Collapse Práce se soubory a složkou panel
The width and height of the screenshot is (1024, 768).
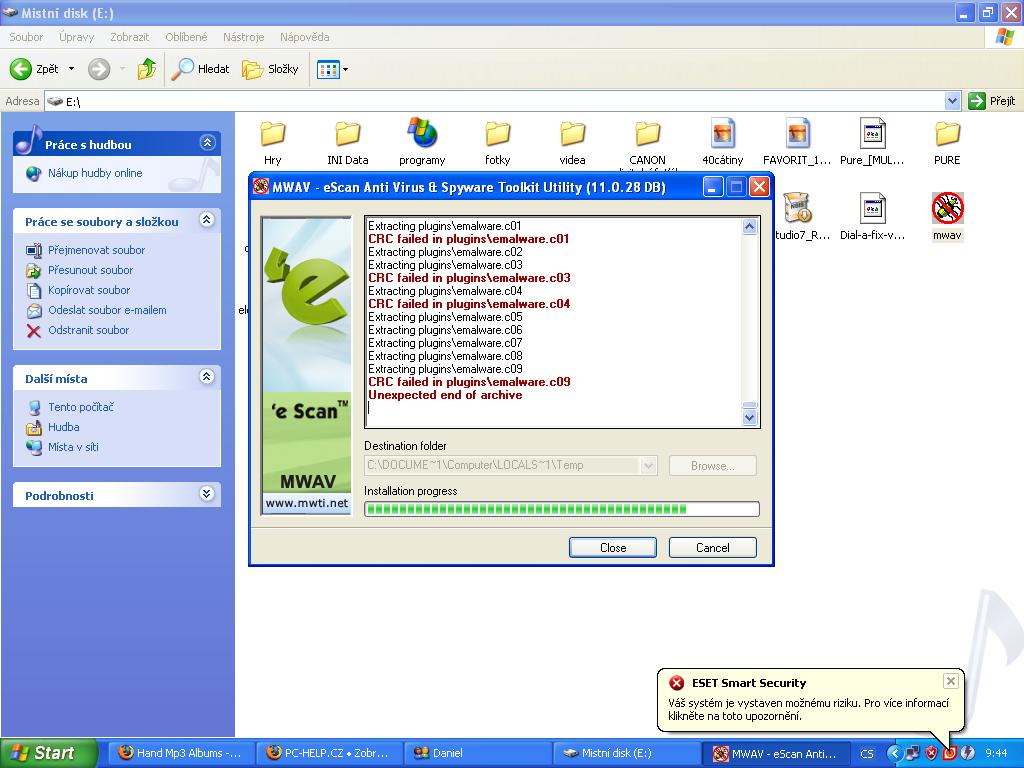[207, 220]
